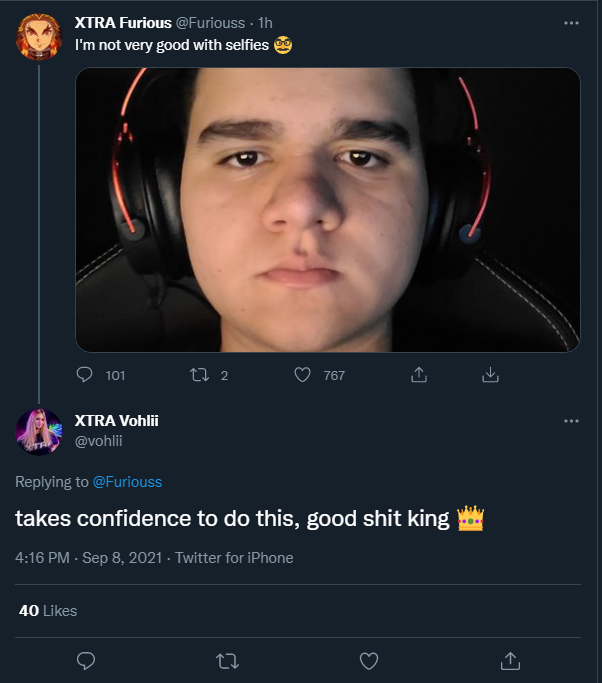
Task: Open the 1h timestamp on Furious's tweet
Action: [265, 23]
